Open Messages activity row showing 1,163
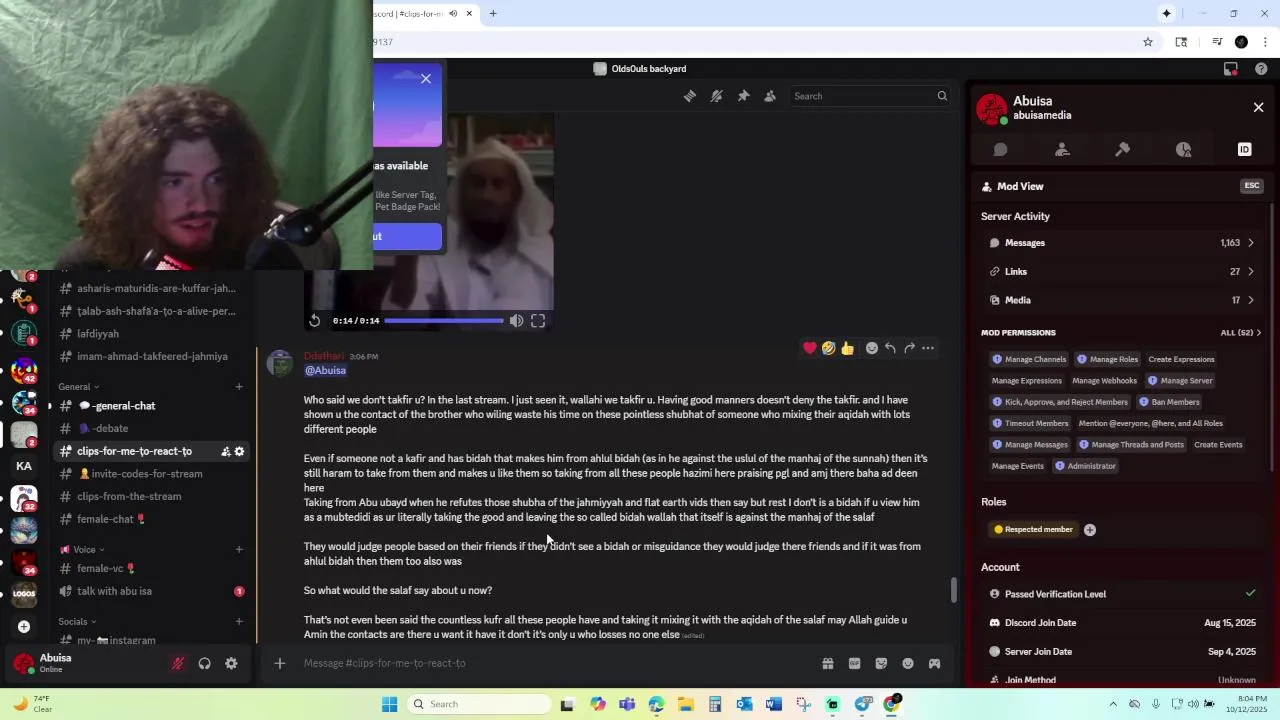Image resolution: width=1280 pixels, height=720 pixels. tap(1121, 243)
